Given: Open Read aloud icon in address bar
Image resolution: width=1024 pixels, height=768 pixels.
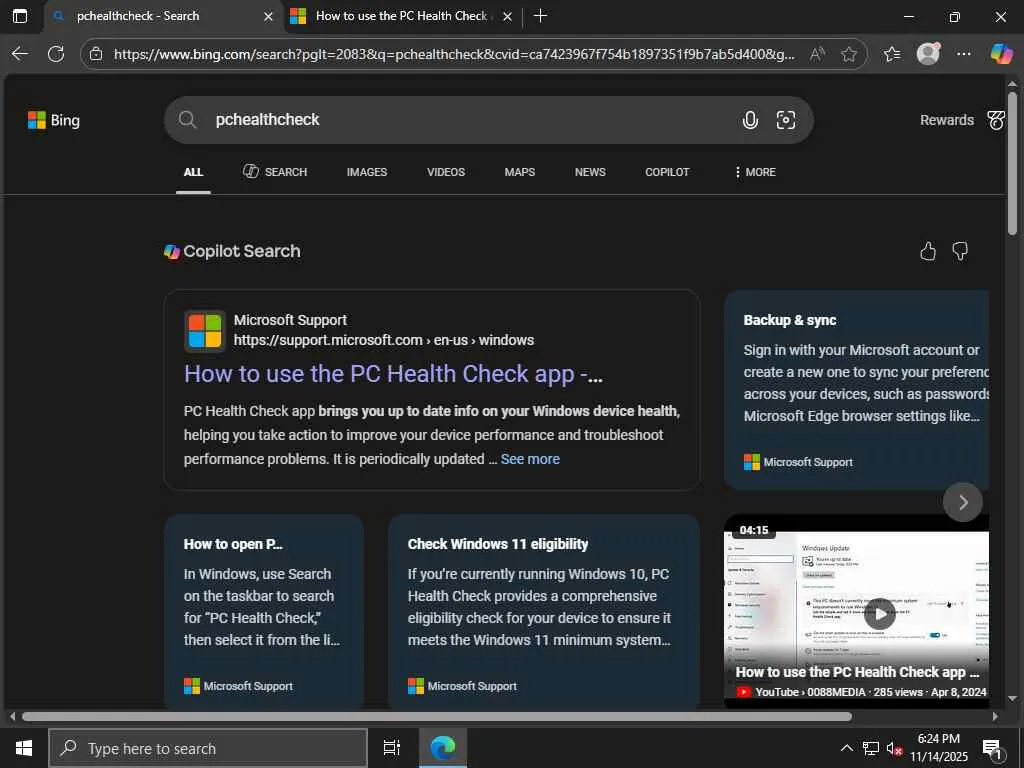Looking at the screenshot, I should [x=816, y=54].
